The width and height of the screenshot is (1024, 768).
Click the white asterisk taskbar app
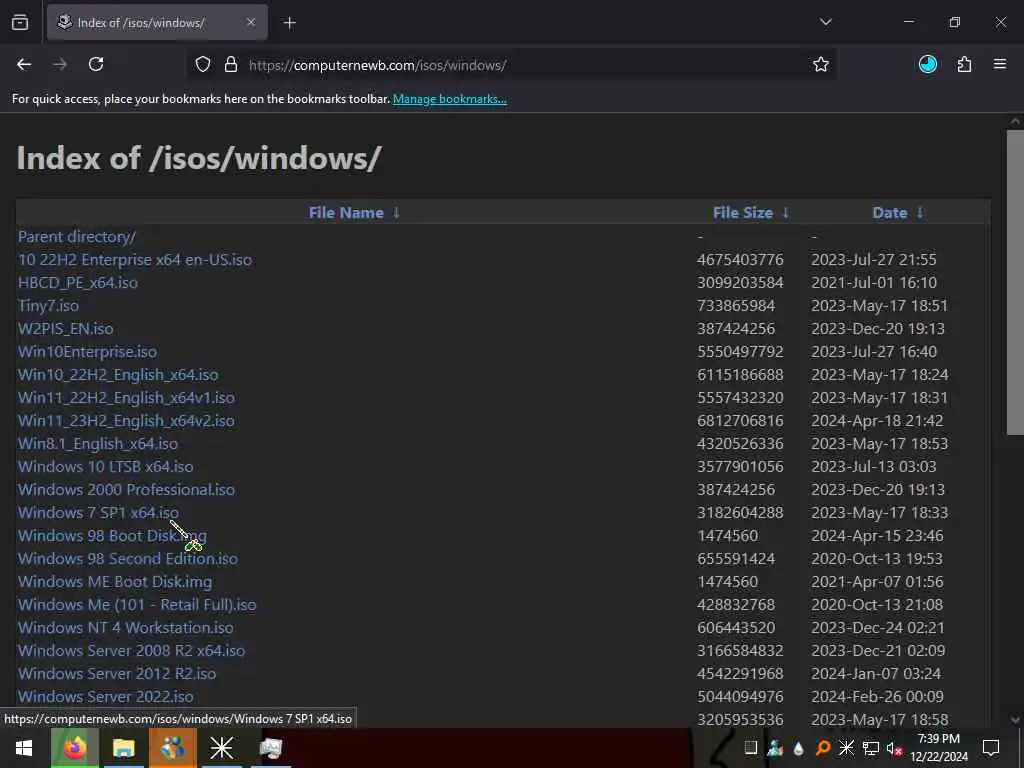221,748
